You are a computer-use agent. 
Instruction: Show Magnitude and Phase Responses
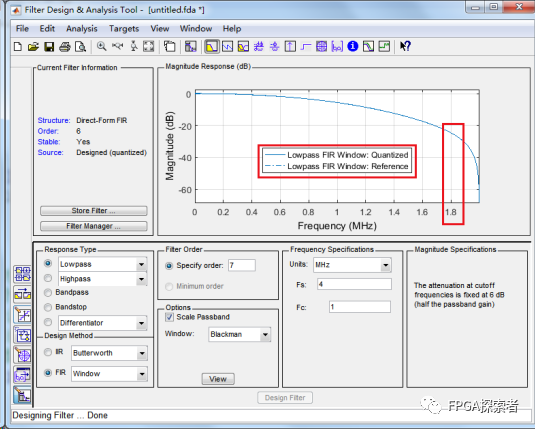coord(243,46)
